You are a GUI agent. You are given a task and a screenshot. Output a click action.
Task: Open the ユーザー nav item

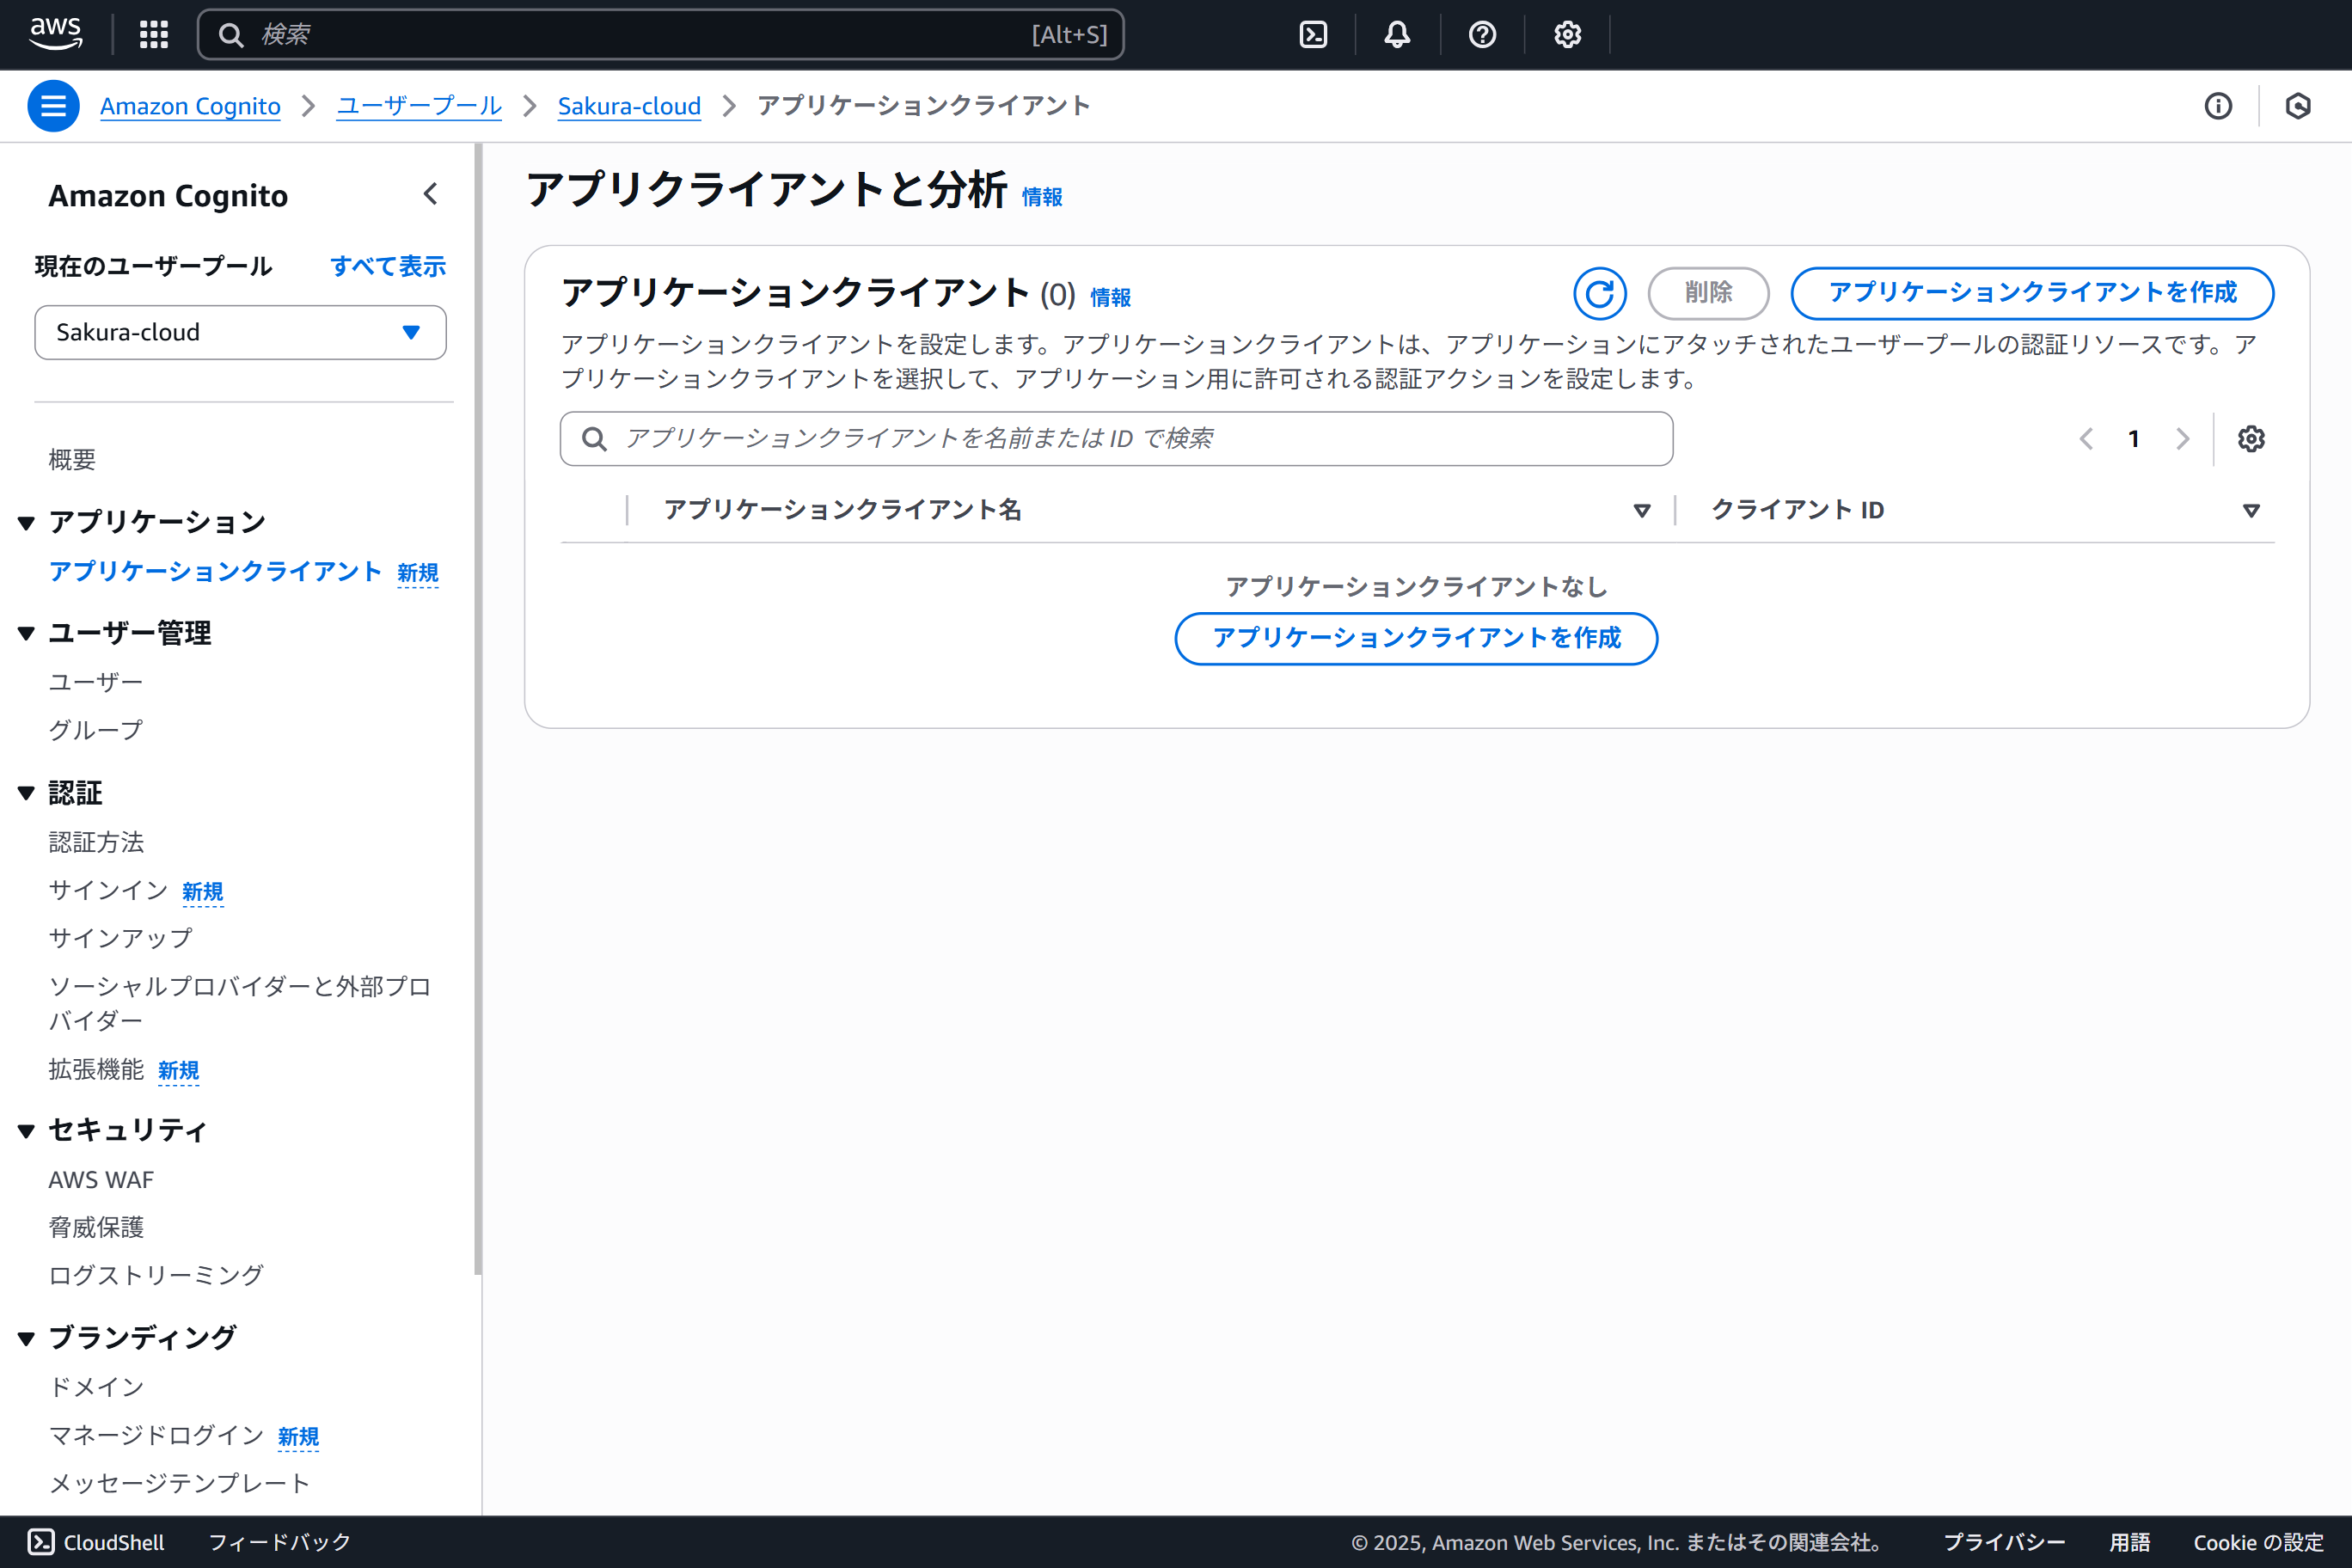point(96,682)
